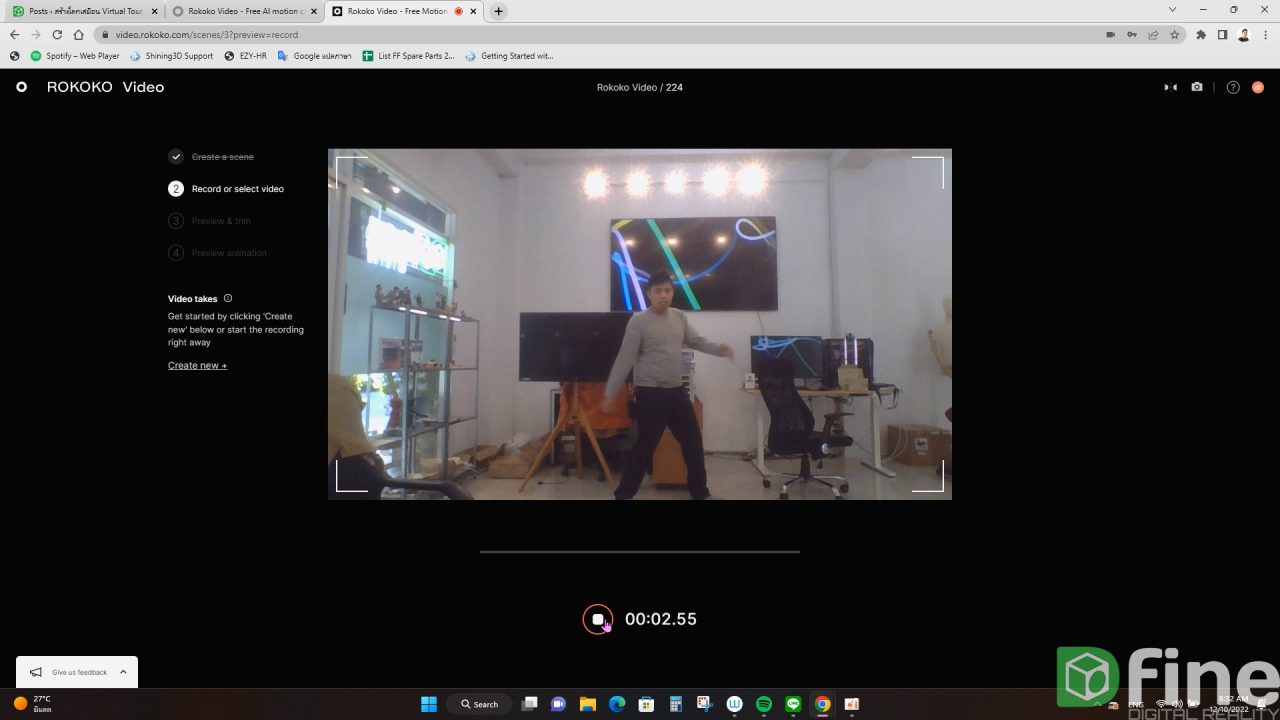The image size is (1280, 720).
Task: Toggle the Chrome side panel
Action: click(1222, 34)
